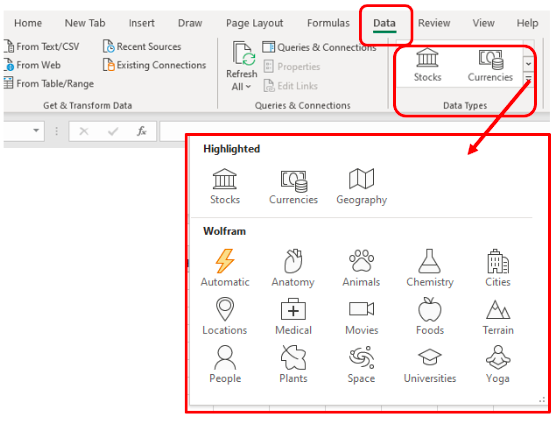Click Existing Connections
The width and height of the screenshot is (557, 427).
(x=155, y=65)
